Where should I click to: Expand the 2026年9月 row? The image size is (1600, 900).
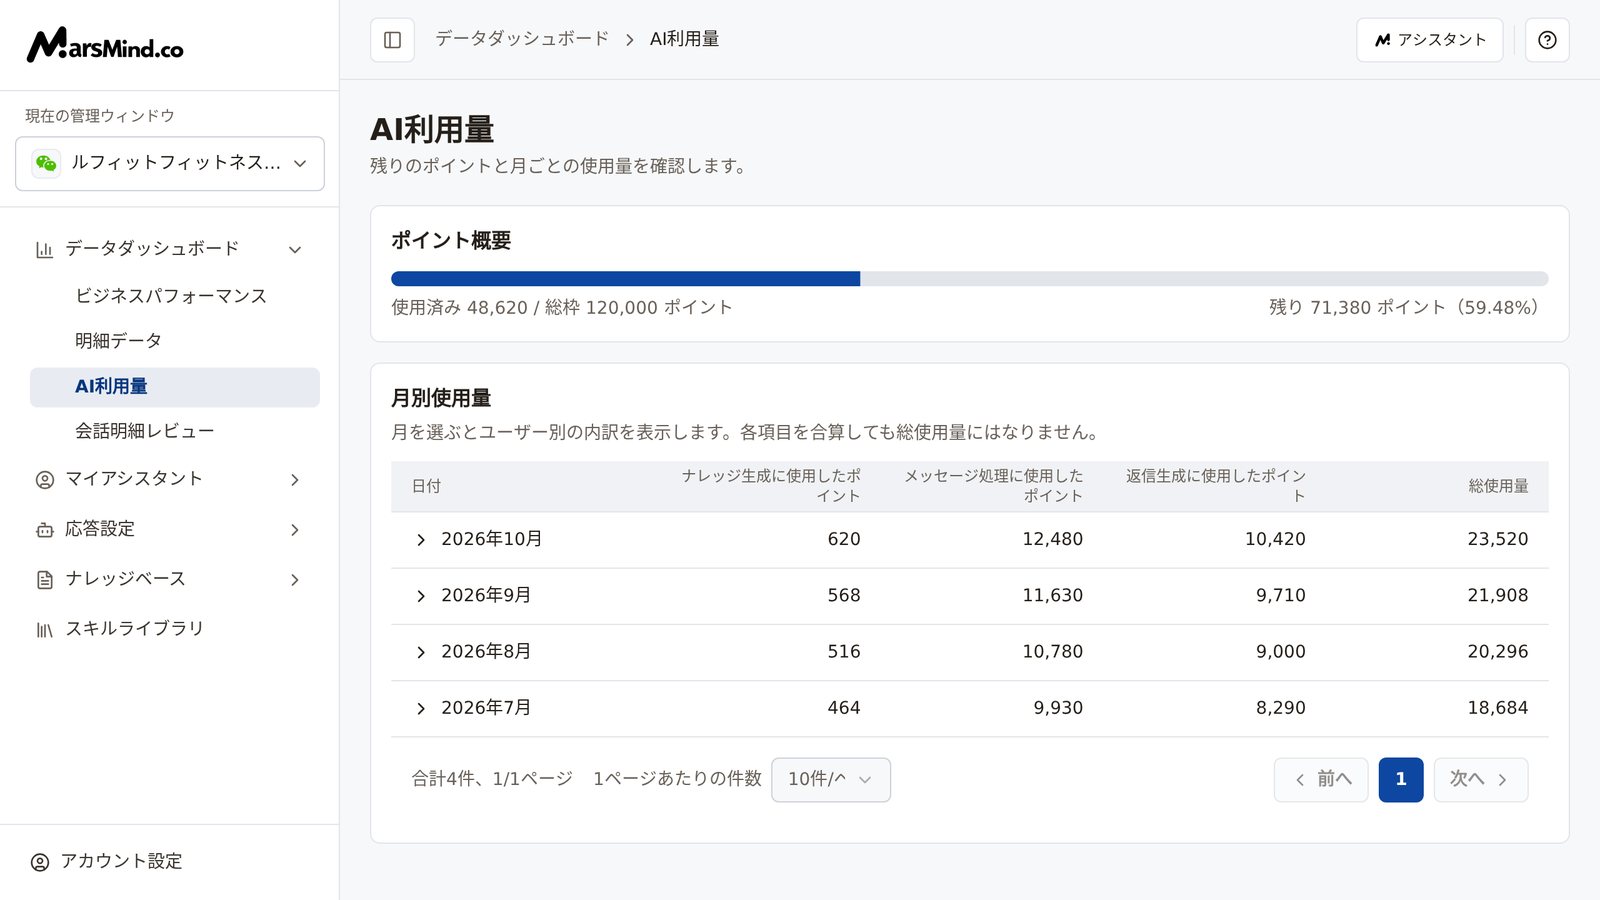point(421,596)
